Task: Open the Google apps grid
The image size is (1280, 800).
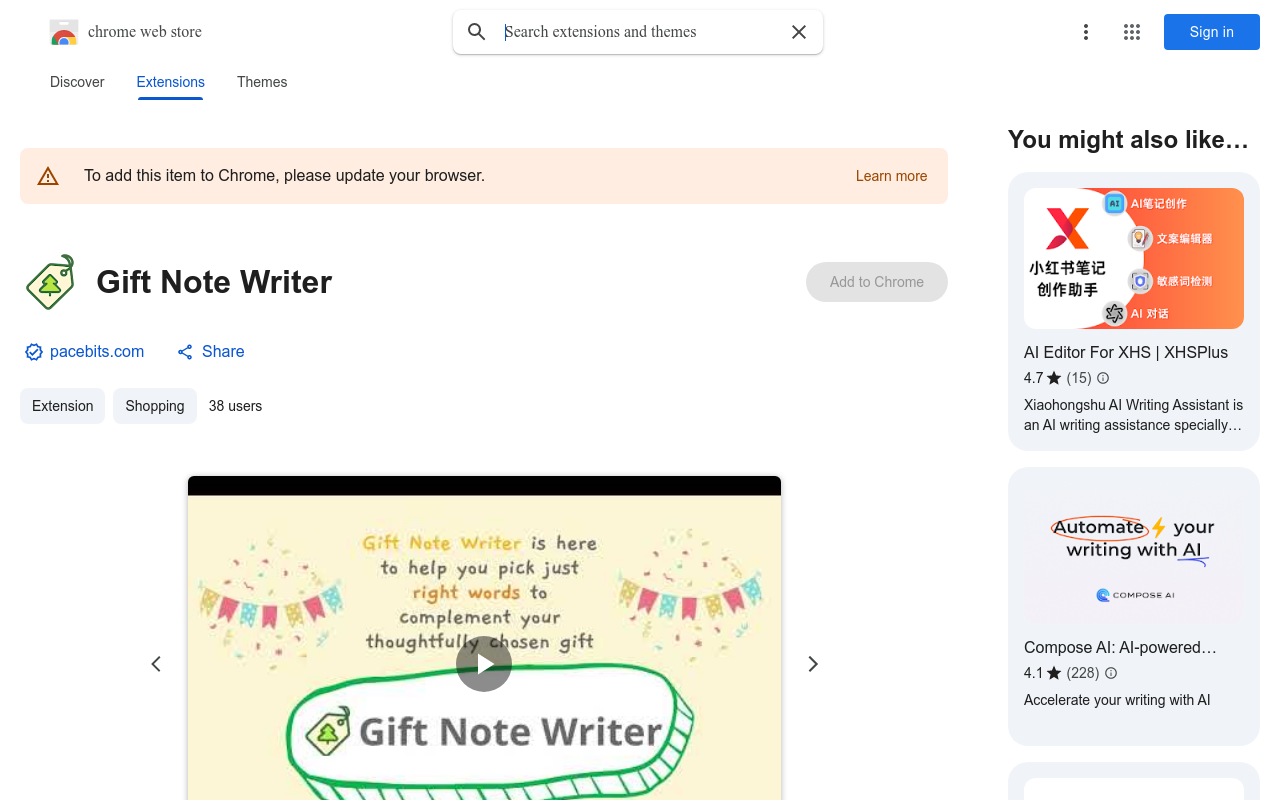Action: [1132, 32]
